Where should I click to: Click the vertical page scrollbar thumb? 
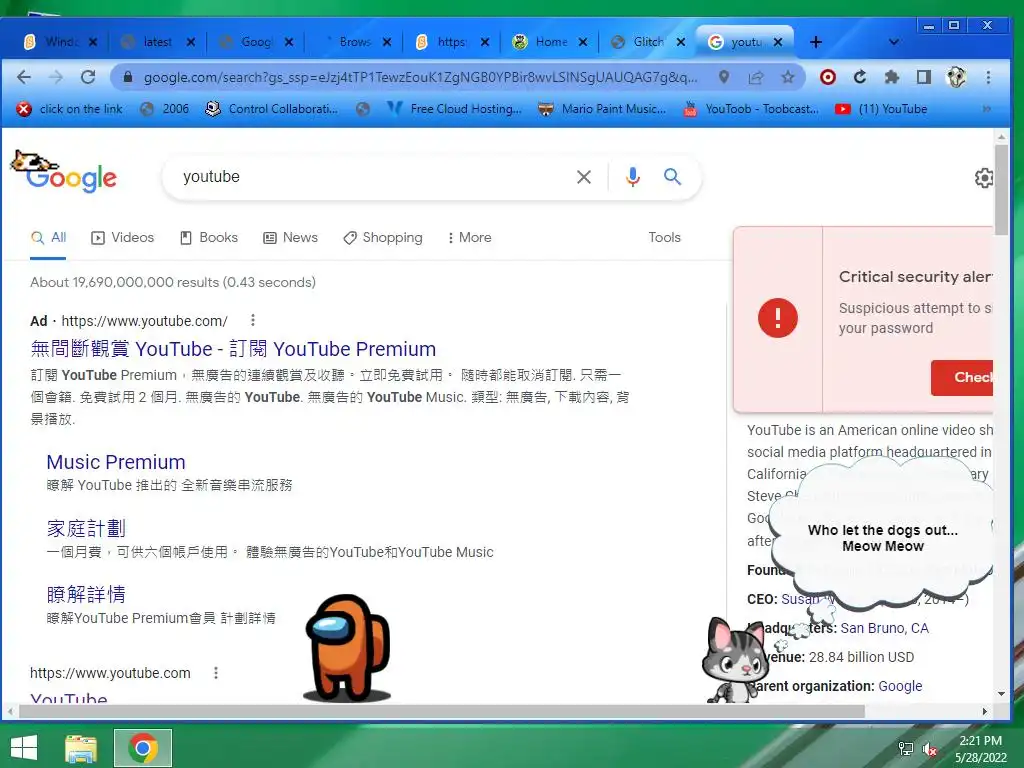1001,189
